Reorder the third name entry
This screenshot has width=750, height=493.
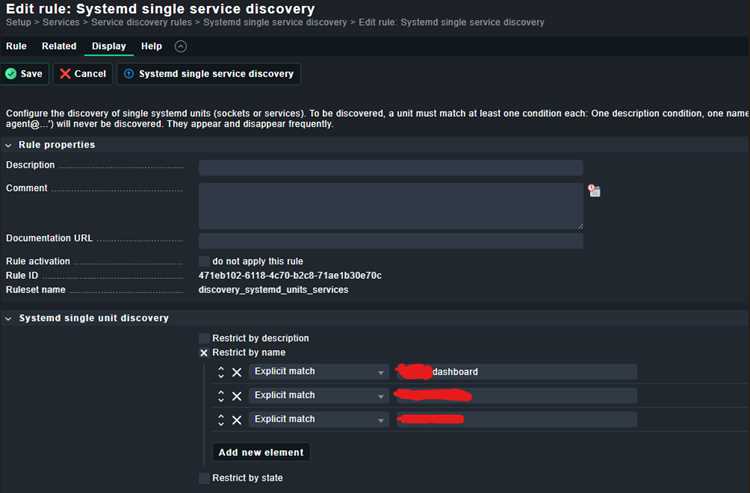click(x=221, y=420)
